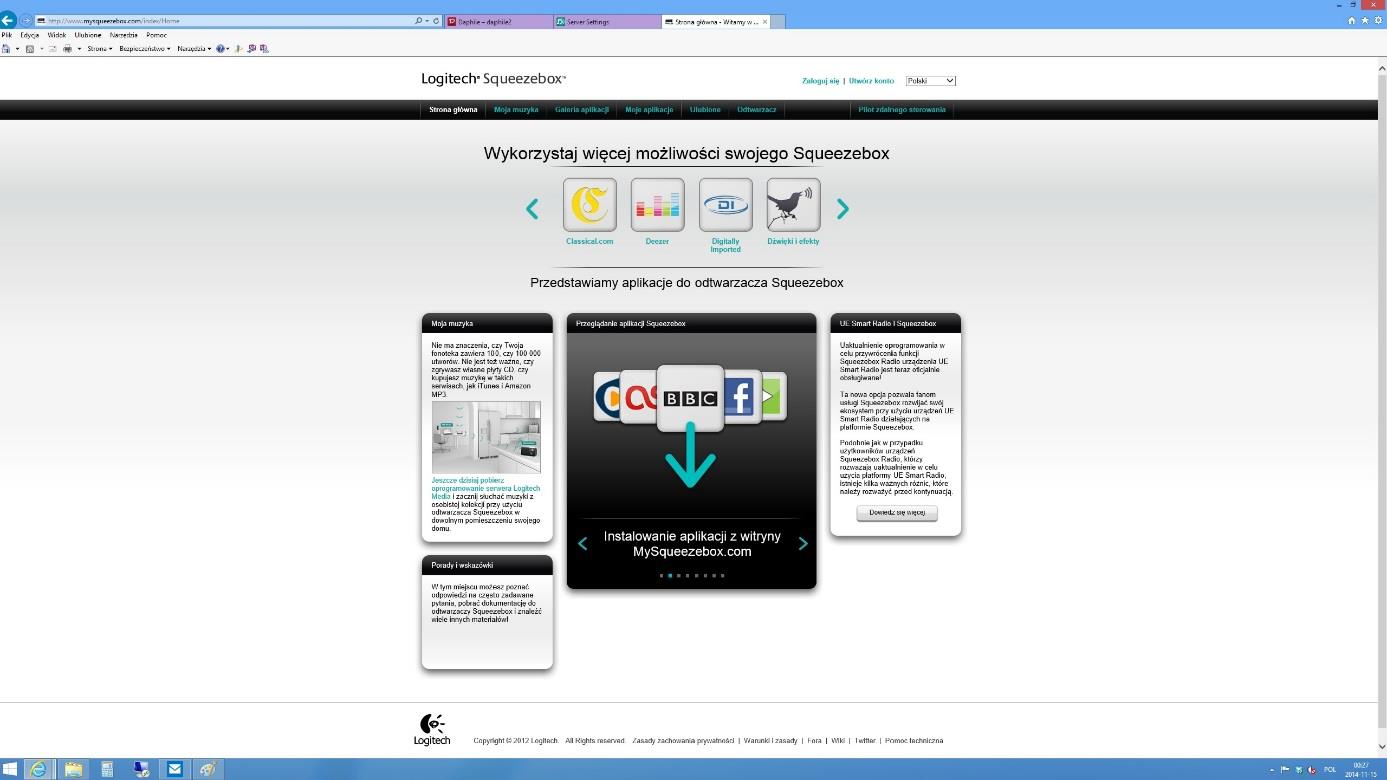
Task: Open Warunki i zasady footer link
Action: 771,741
